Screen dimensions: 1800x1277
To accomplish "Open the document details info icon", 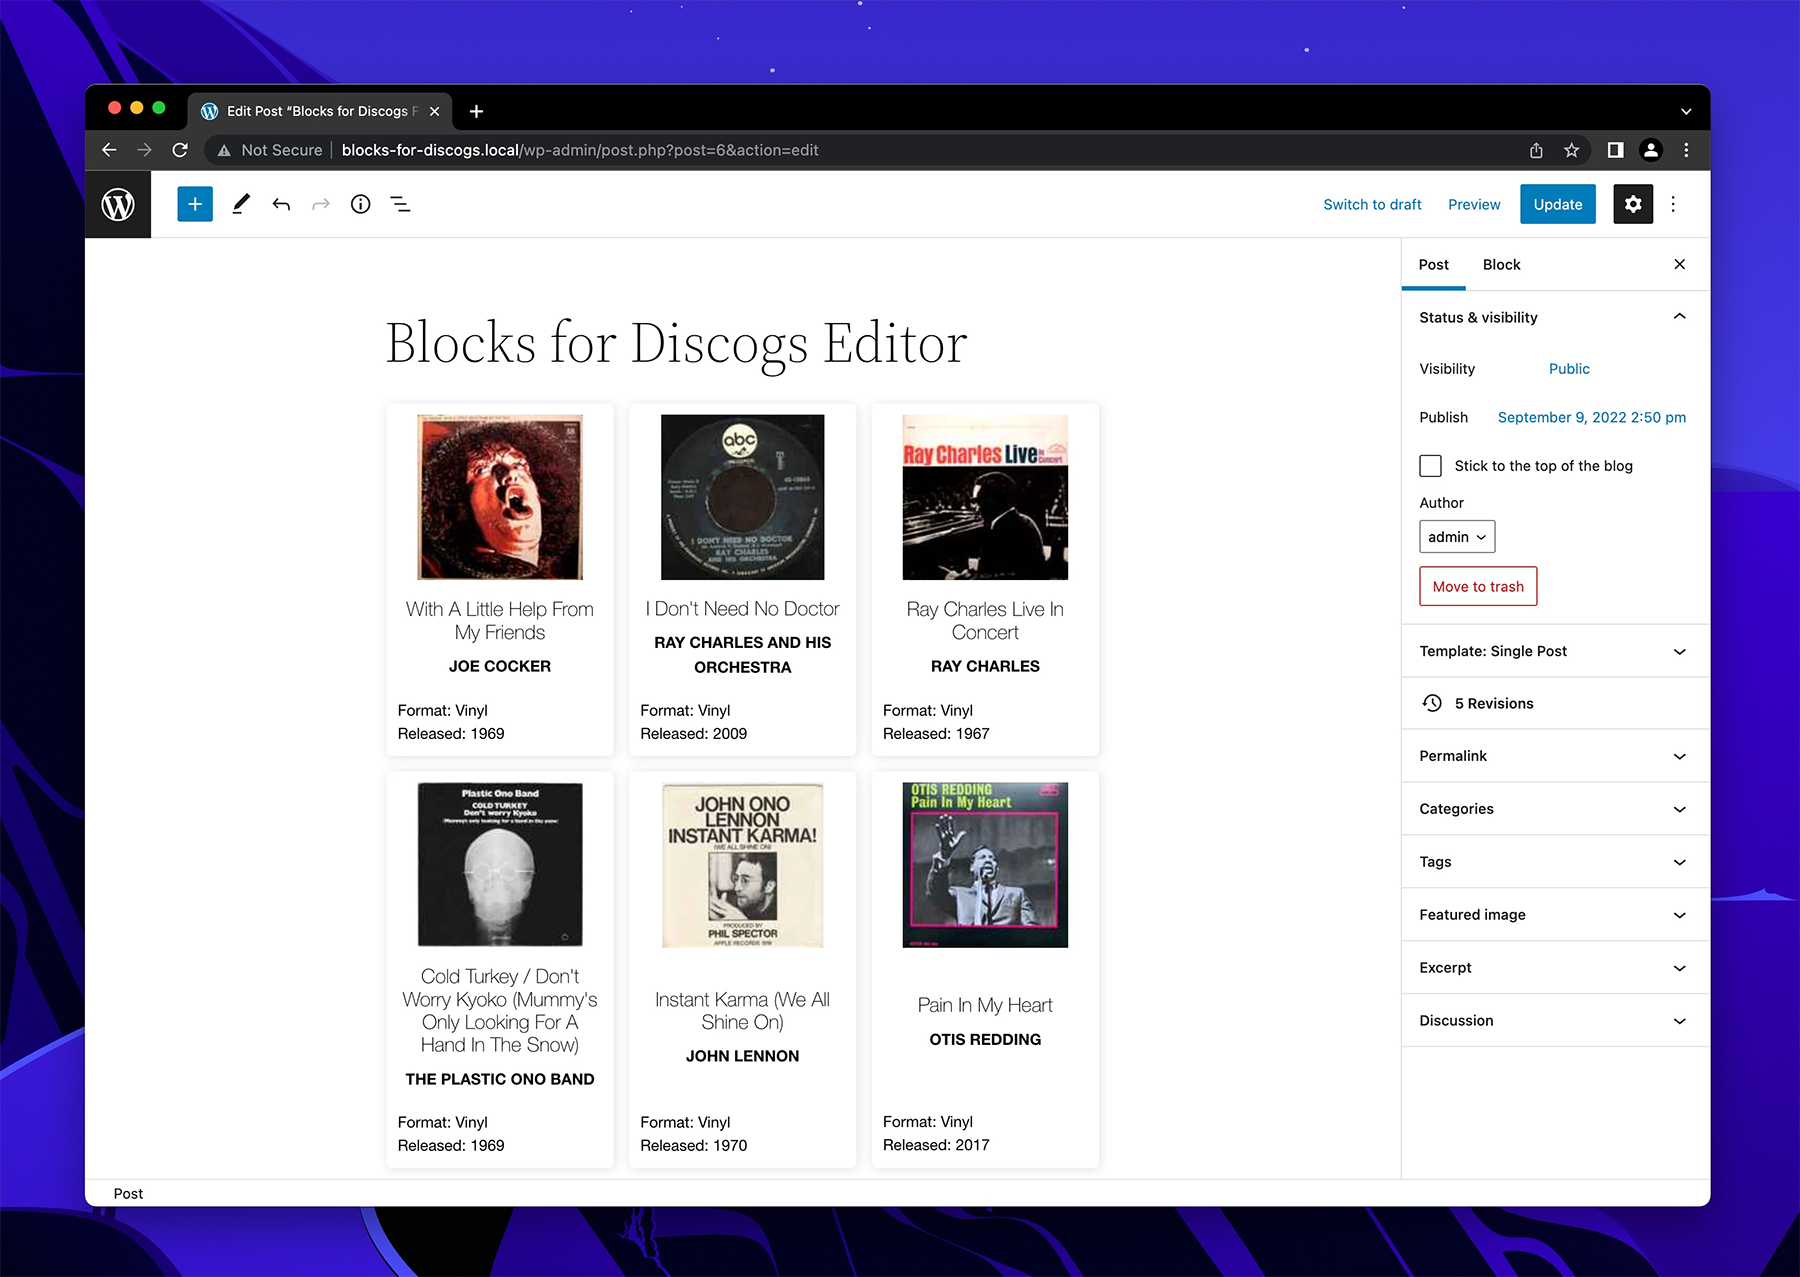I will point(360,205).
